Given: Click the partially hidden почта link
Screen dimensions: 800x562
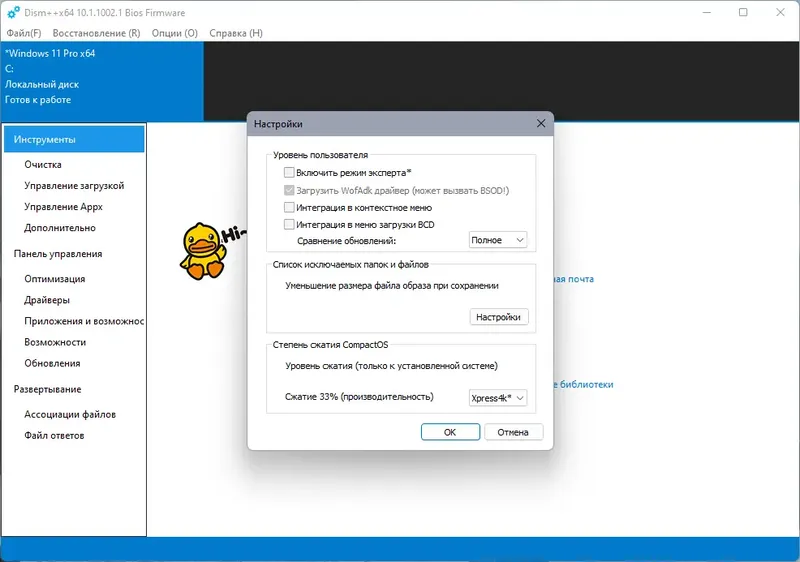Looking at the screenshot, I should (574, 279).
